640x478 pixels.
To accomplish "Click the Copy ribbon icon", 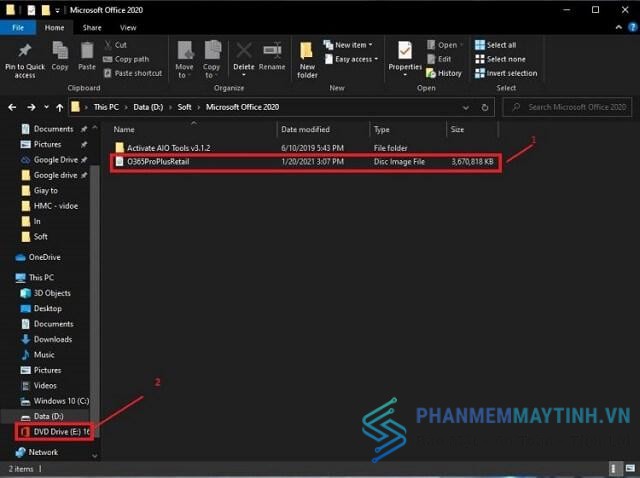I will pos(60,51).
